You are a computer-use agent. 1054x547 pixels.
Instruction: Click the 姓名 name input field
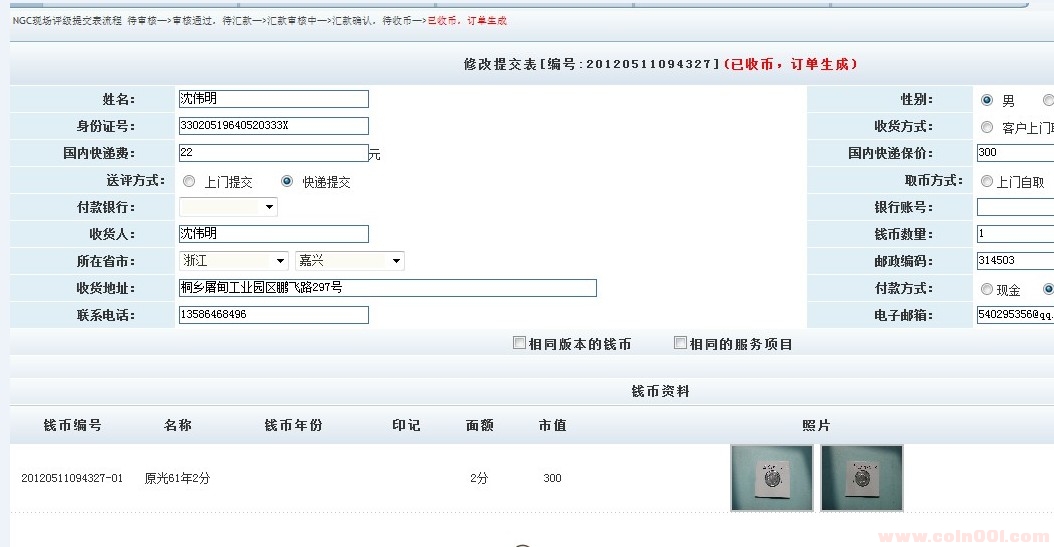273,99
